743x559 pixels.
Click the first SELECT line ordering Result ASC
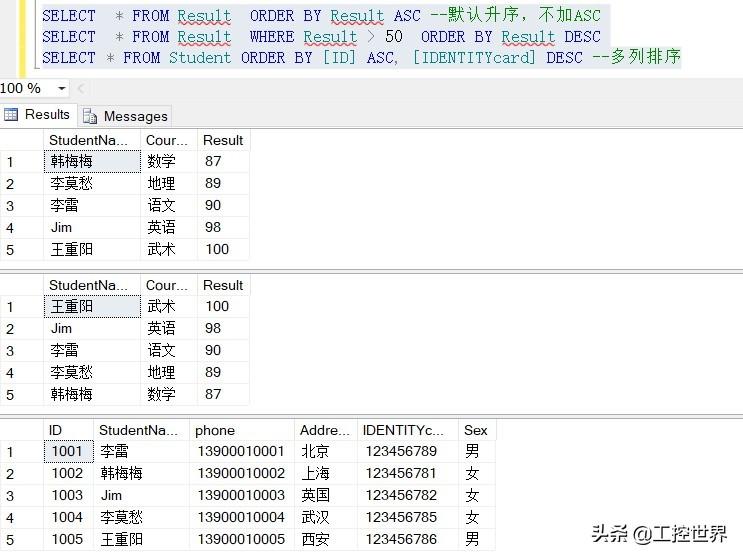click(321, 16)
